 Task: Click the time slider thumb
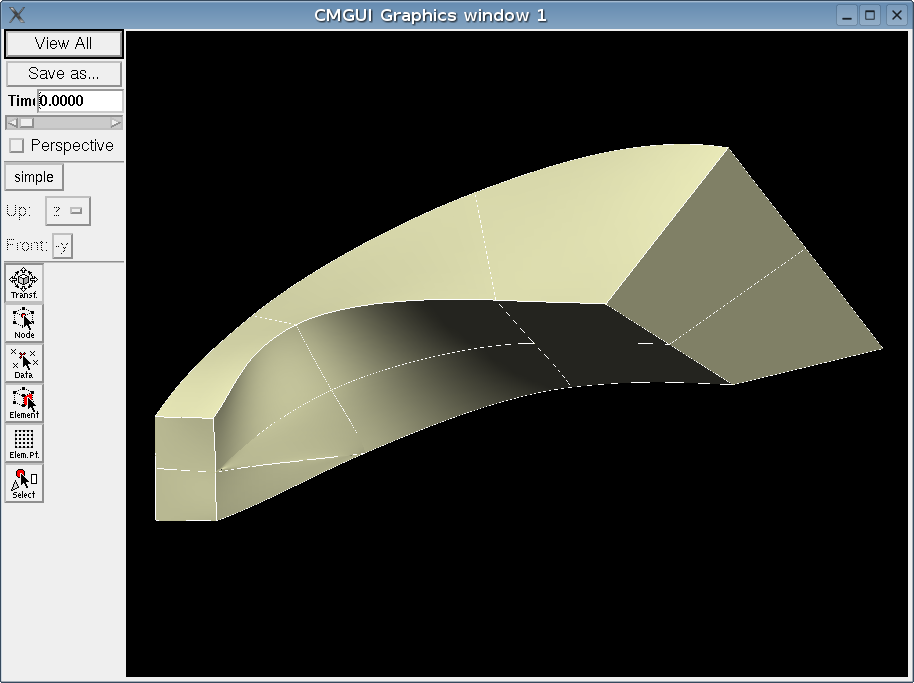(x=27, y=123)
